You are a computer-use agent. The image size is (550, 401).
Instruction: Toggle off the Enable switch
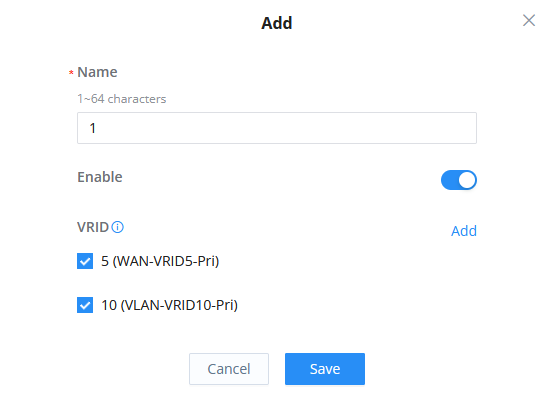458,180
